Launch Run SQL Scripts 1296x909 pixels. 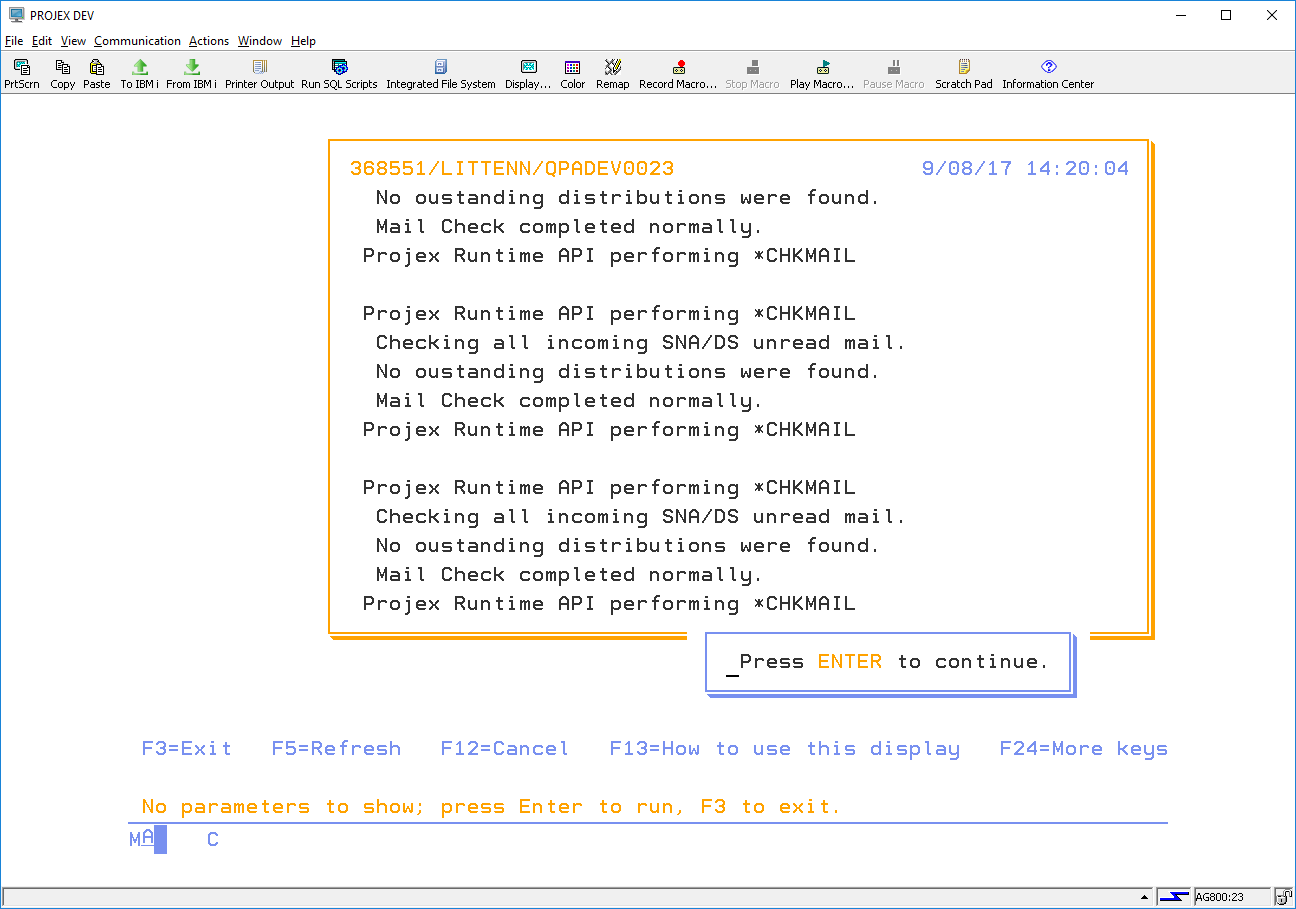339,74
